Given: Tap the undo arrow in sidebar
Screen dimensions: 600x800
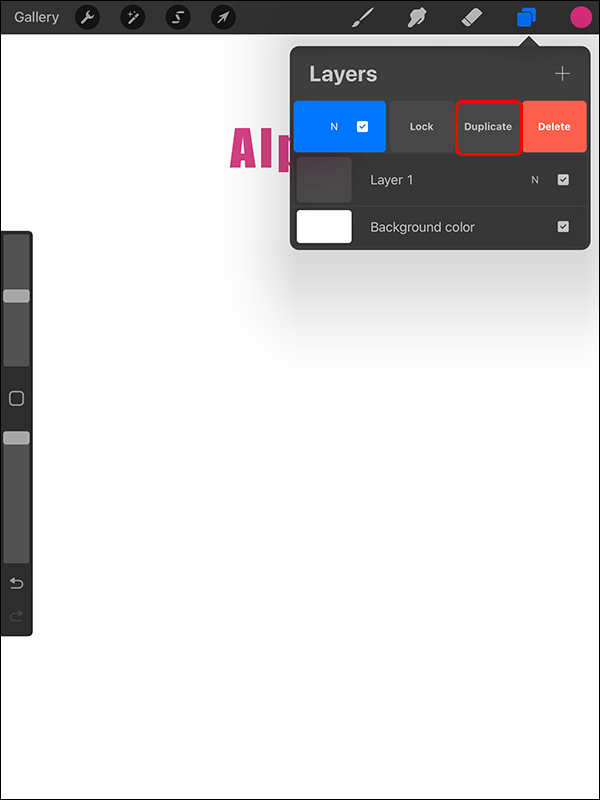Looking at the screenshot, I should tap(16, 583).
